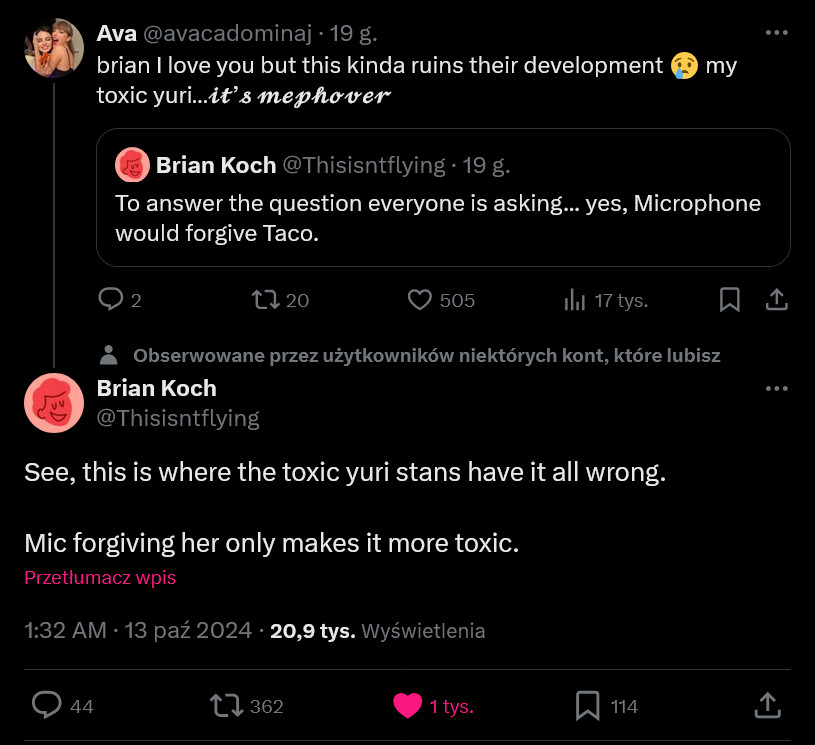Repost Brian Koch's tweet with 362 reposts
This screenshot has height=745, width=815.
pyautogui.click(x=227, y=706)
